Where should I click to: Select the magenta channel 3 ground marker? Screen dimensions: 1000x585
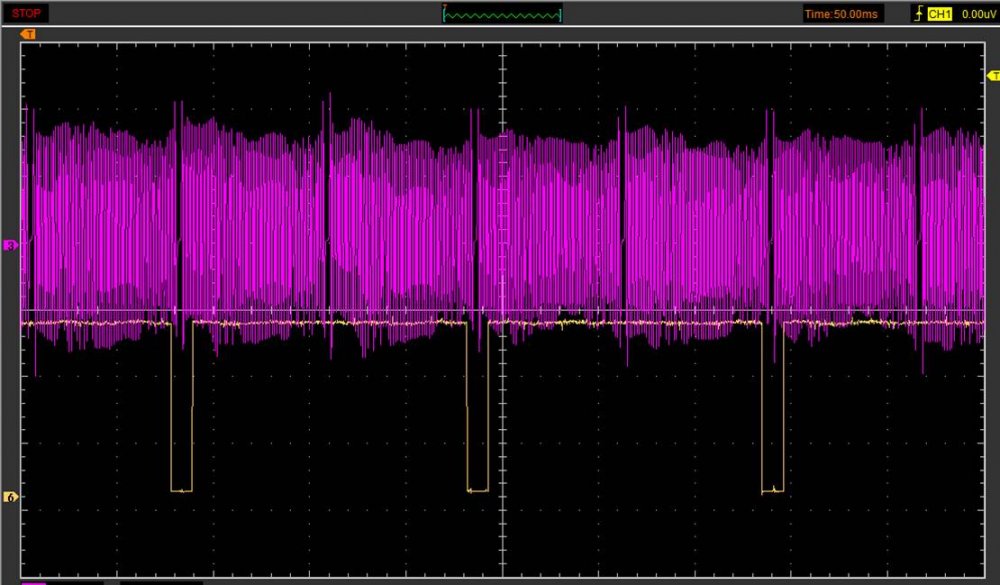click(x=11, y=245)
